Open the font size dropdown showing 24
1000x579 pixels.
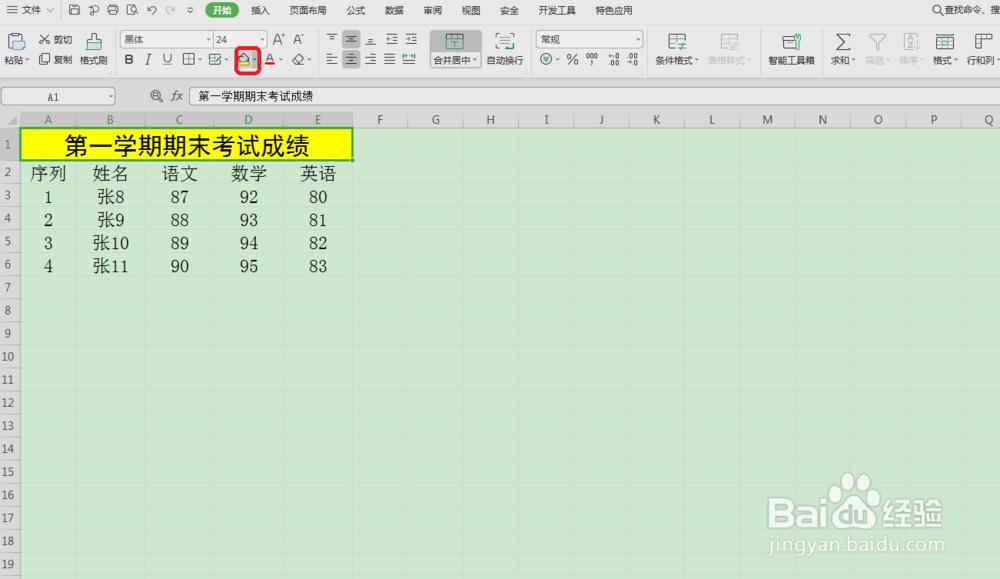coord(261,40)
